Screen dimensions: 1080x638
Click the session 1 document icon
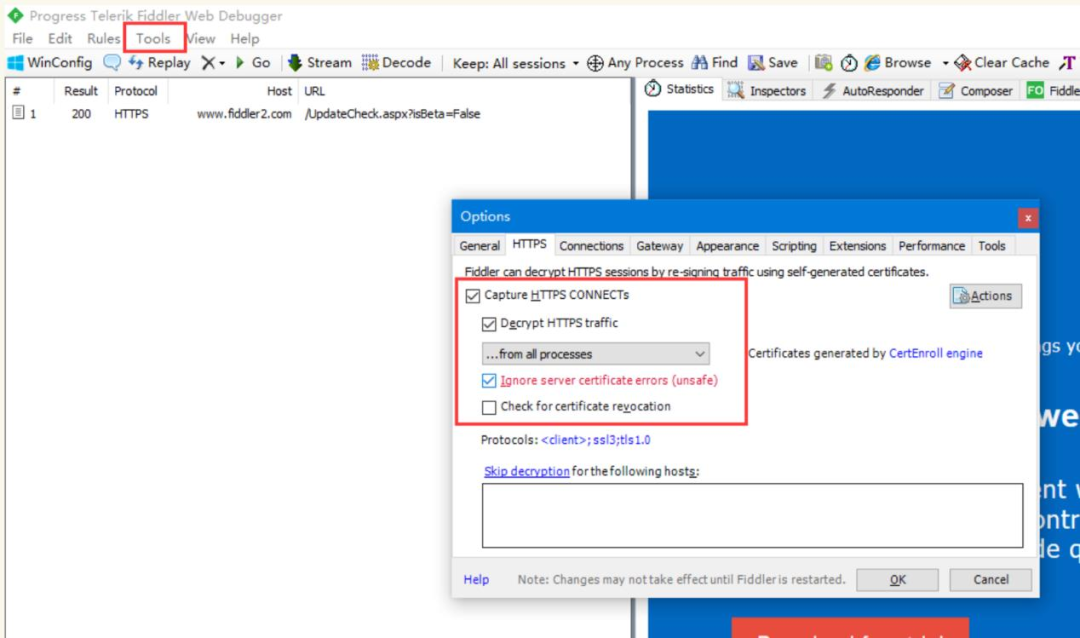pyautogui.click(x=19, y=113)
